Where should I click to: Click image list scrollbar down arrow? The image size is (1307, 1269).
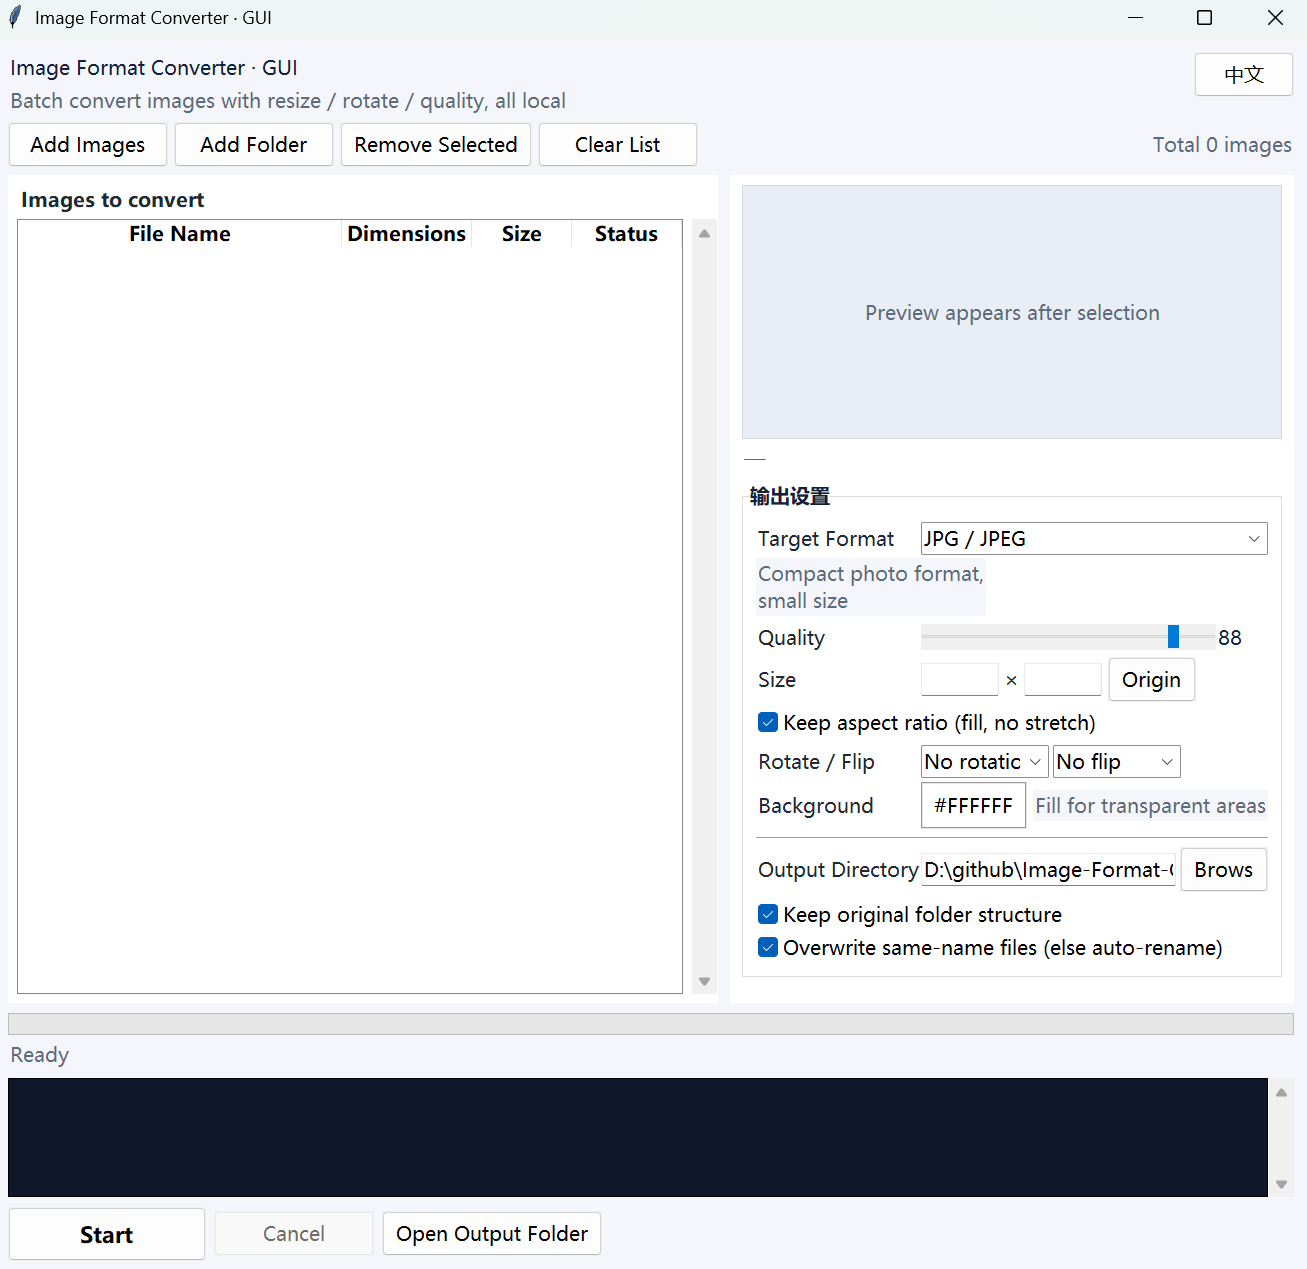point(705,981)
